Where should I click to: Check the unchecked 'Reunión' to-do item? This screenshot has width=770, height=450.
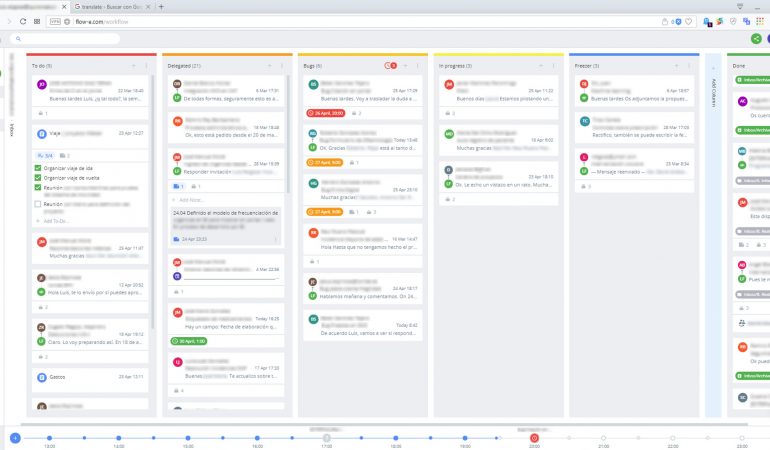(38, 203)
